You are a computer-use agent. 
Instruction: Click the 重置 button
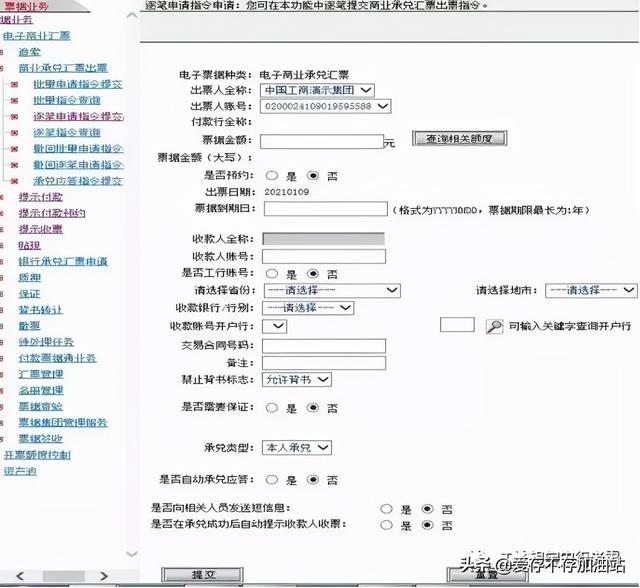click(487, 575)
